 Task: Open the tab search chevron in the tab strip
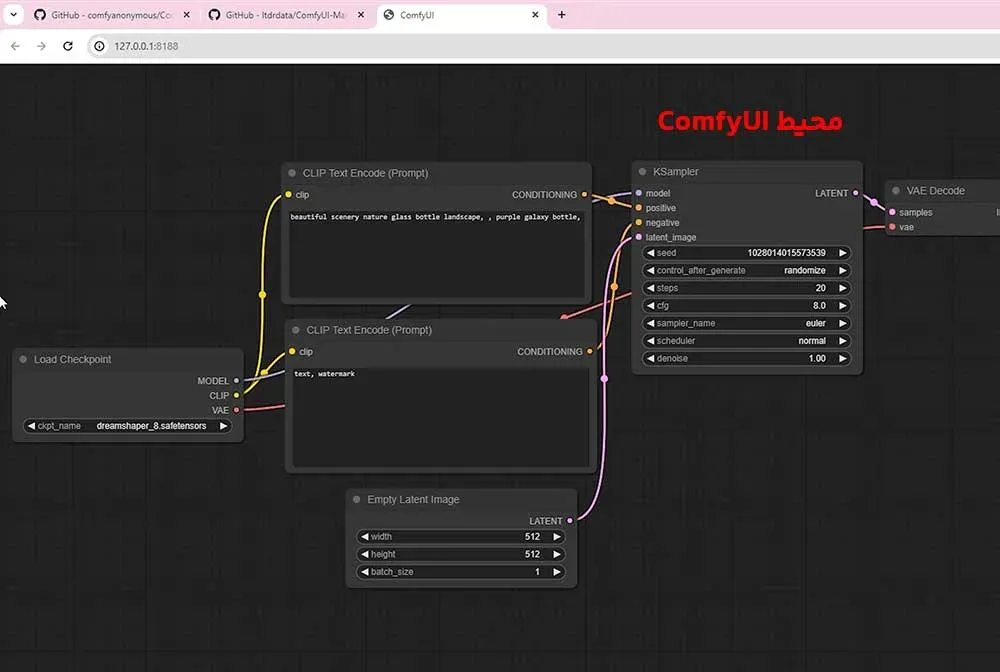[x=13, y=14]
